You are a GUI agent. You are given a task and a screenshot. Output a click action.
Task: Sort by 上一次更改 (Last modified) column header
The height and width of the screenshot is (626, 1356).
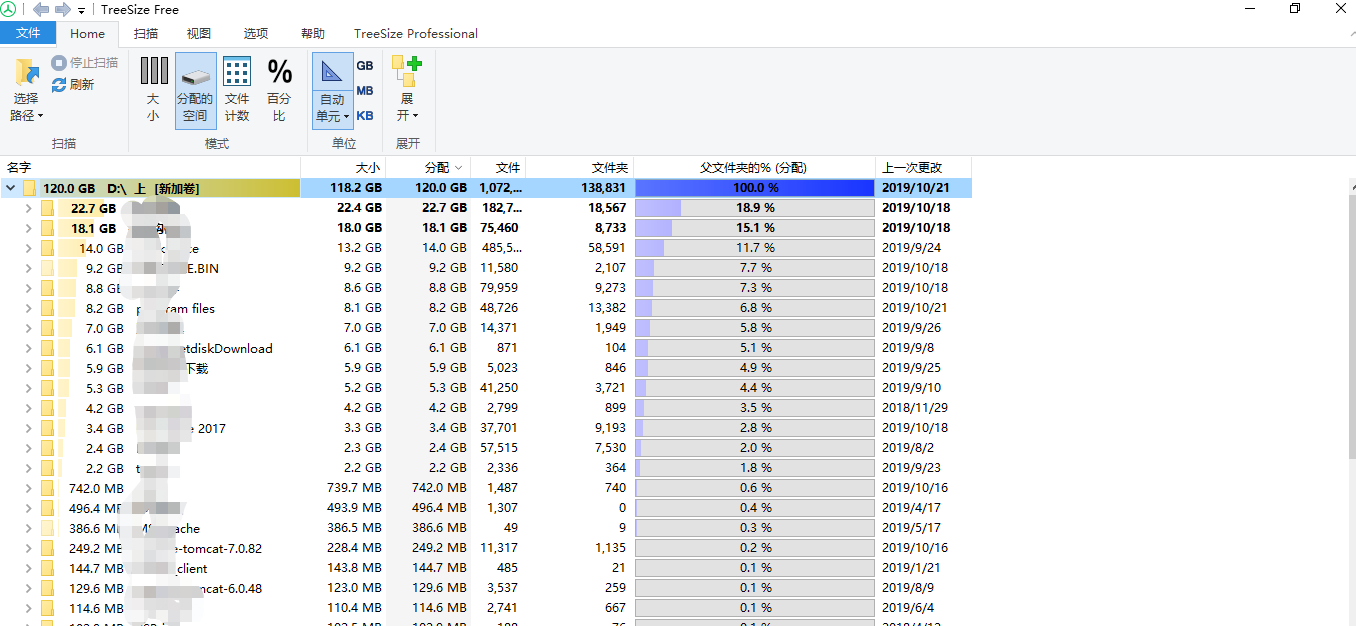tap(923, 167)
